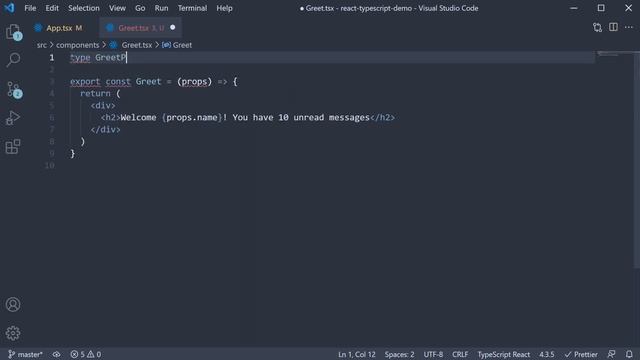Screen dimensions: 640x360
Task: Change end of line sequence CRLF
Action: tap(460, 354)
